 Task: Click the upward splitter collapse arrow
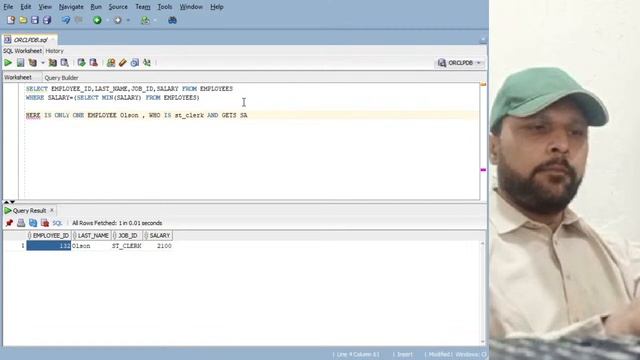6,202
